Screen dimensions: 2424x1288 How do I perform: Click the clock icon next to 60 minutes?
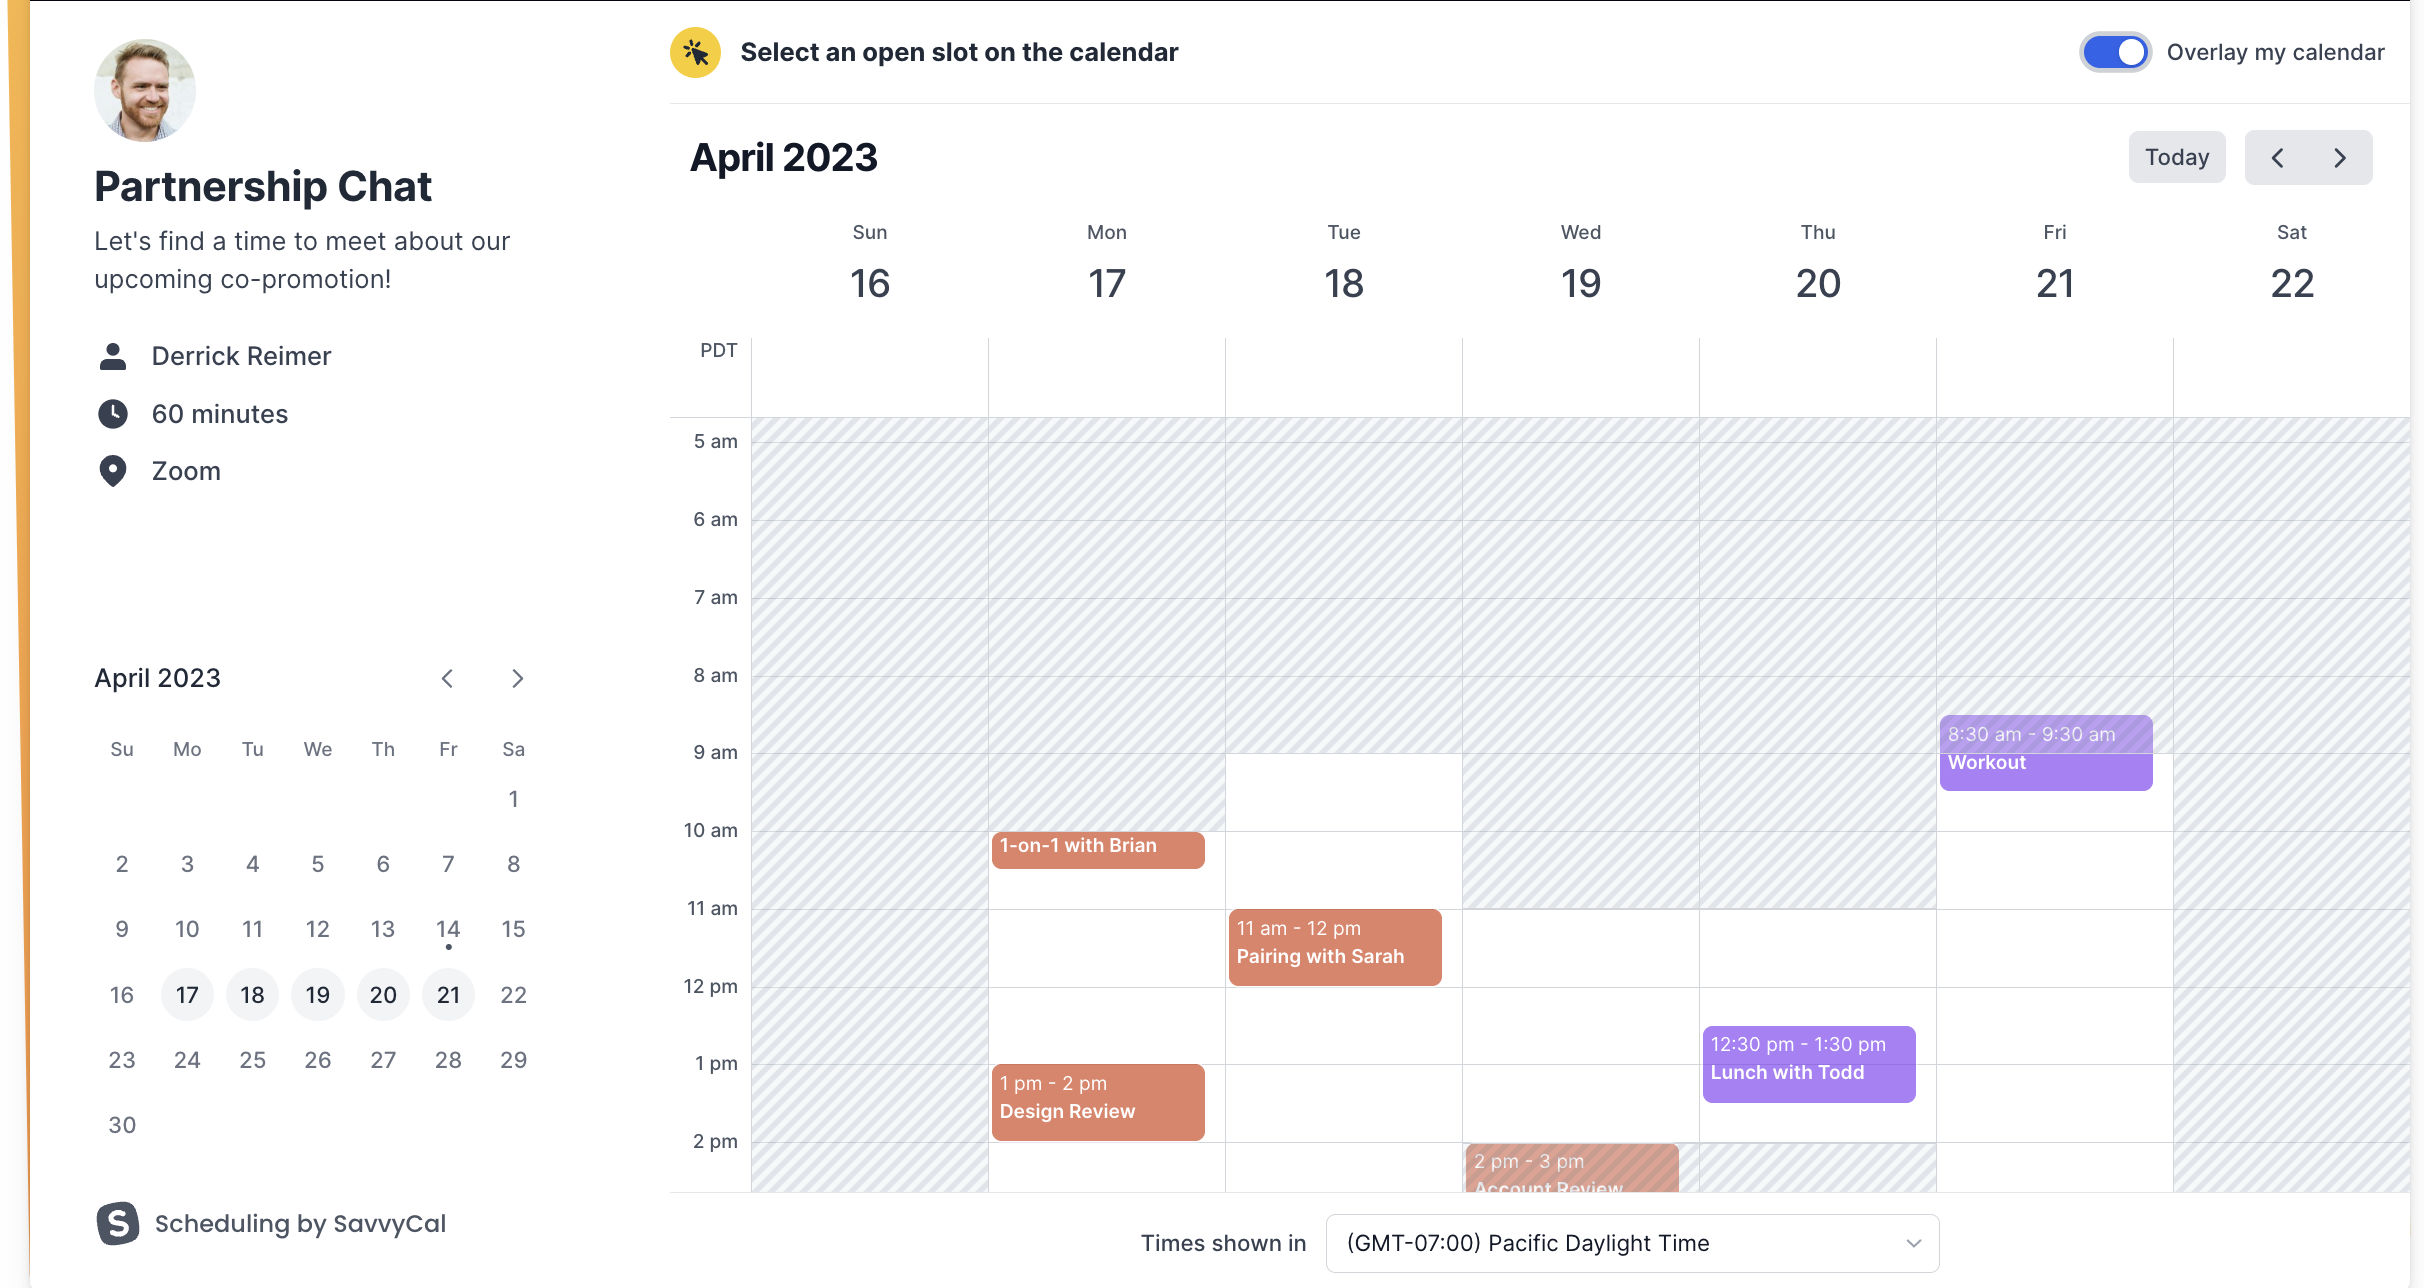113,414
